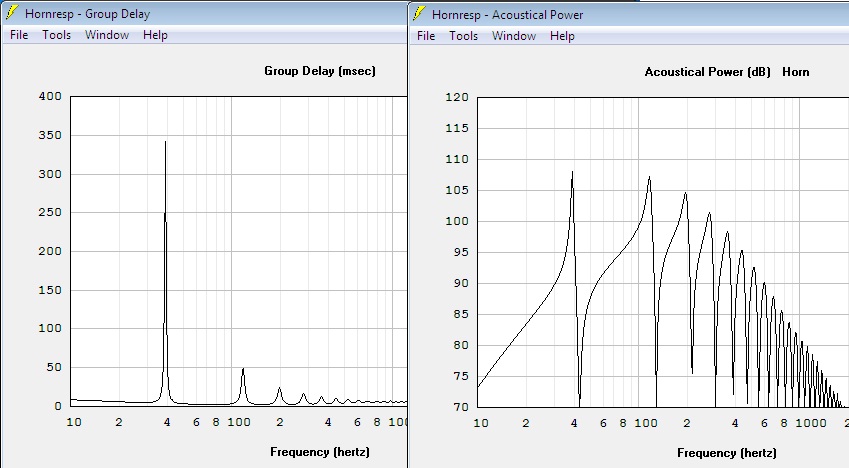Click Frequency (hertz) label under Group Delay chart
Screen dimensions: 849x468
319,452
